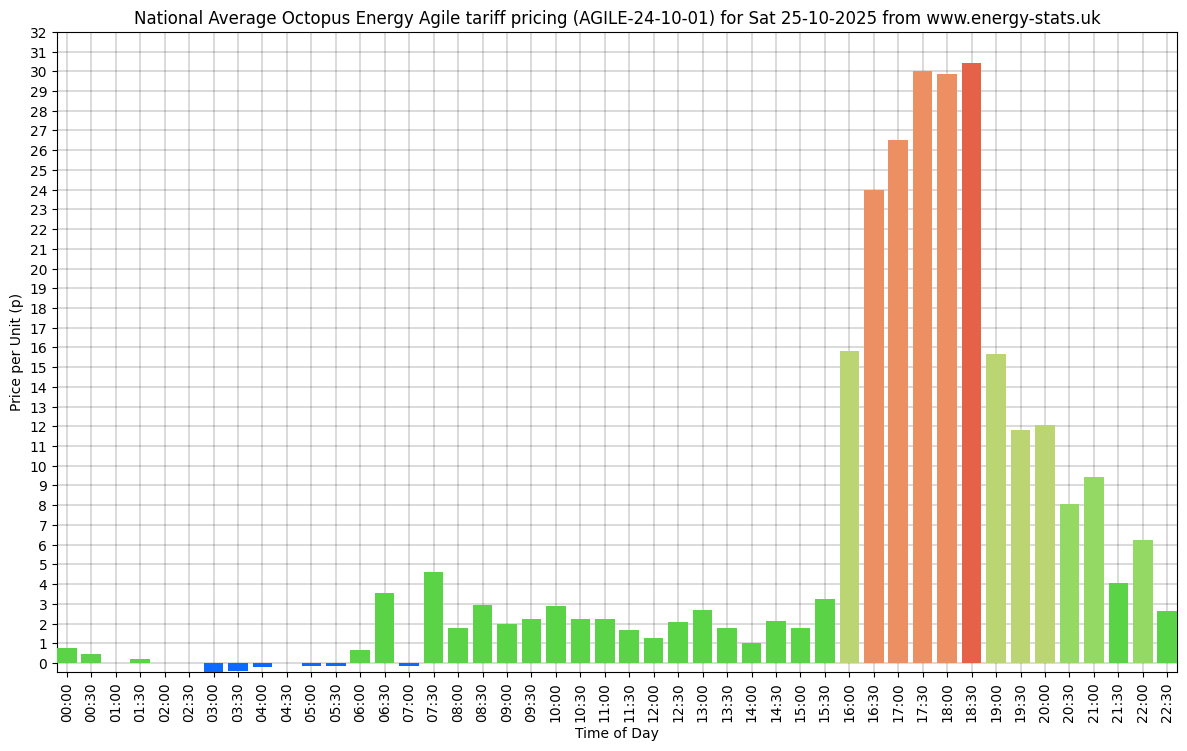Select the tallest red bar at 18:30
Viewport: 1187px width, 751px height.
pyautogui.click(x=971, y=363)
